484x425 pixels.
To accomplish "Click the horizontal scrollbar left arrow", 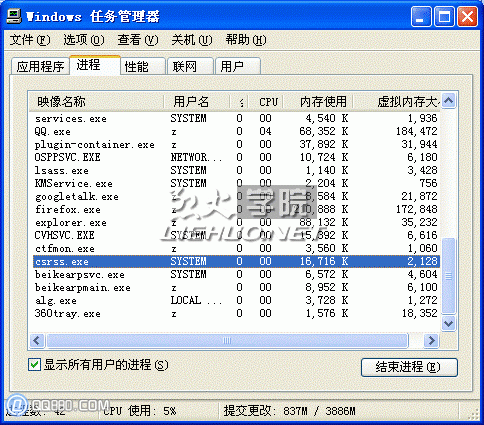I will 37,340.
